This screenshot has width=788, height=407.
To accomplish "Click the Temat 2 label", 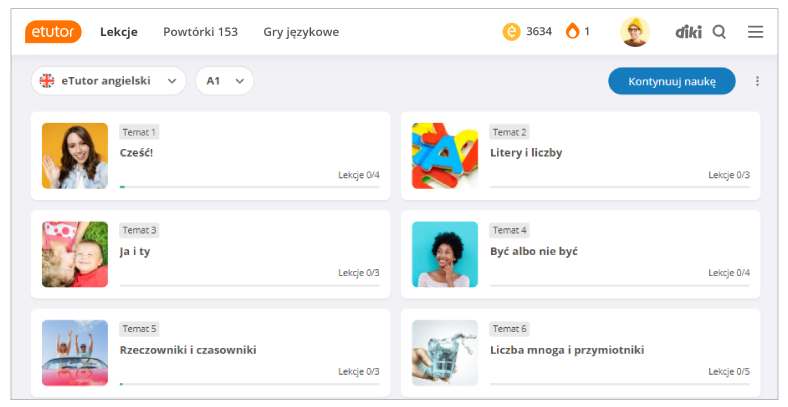I will (510, 132).
